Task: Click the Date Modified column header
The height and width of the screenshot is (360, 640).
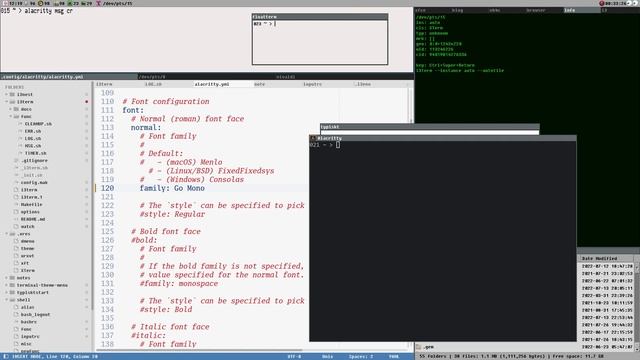Action: (599, 258)
